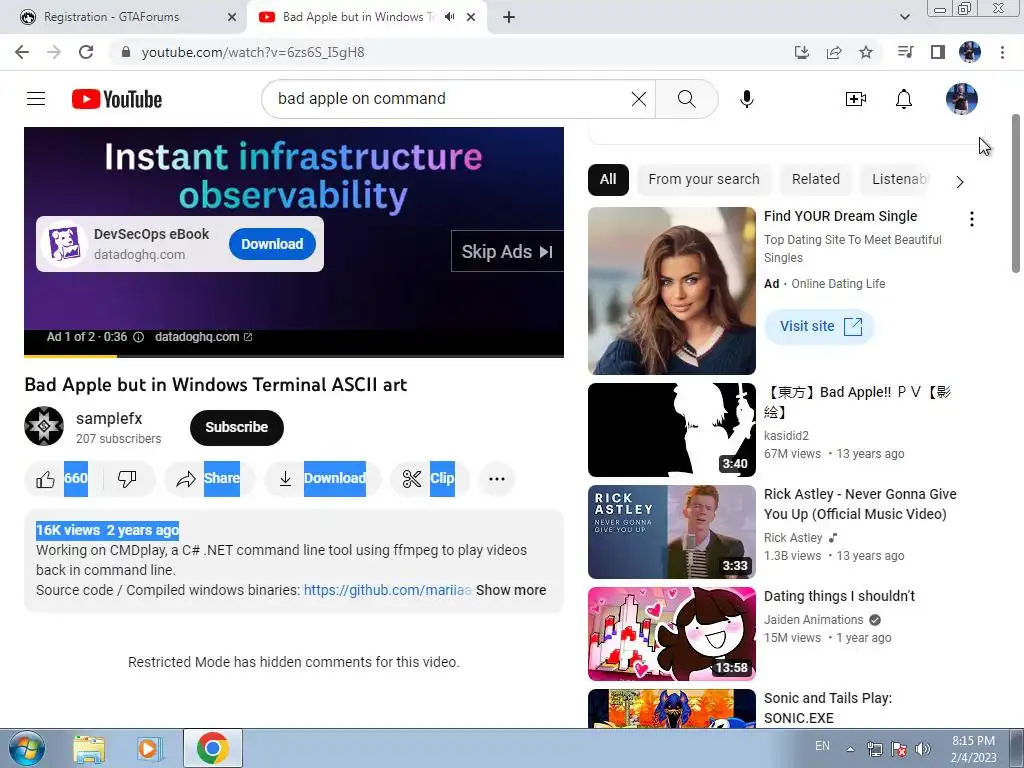Click the Download button under the video
The height and width of the screenshot is (768, 1024).
pos(325,479)
